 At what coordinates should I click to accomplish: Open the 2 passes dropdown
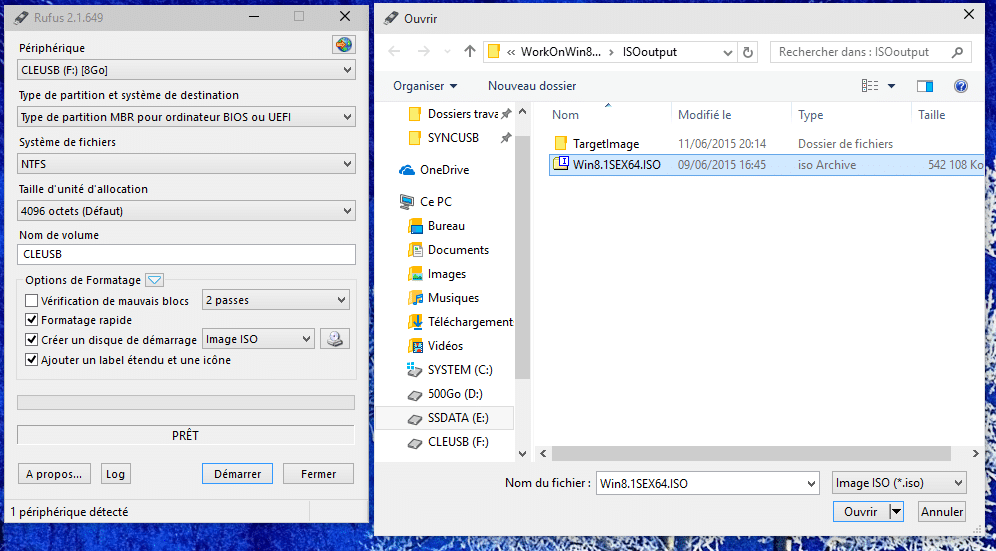276,301
